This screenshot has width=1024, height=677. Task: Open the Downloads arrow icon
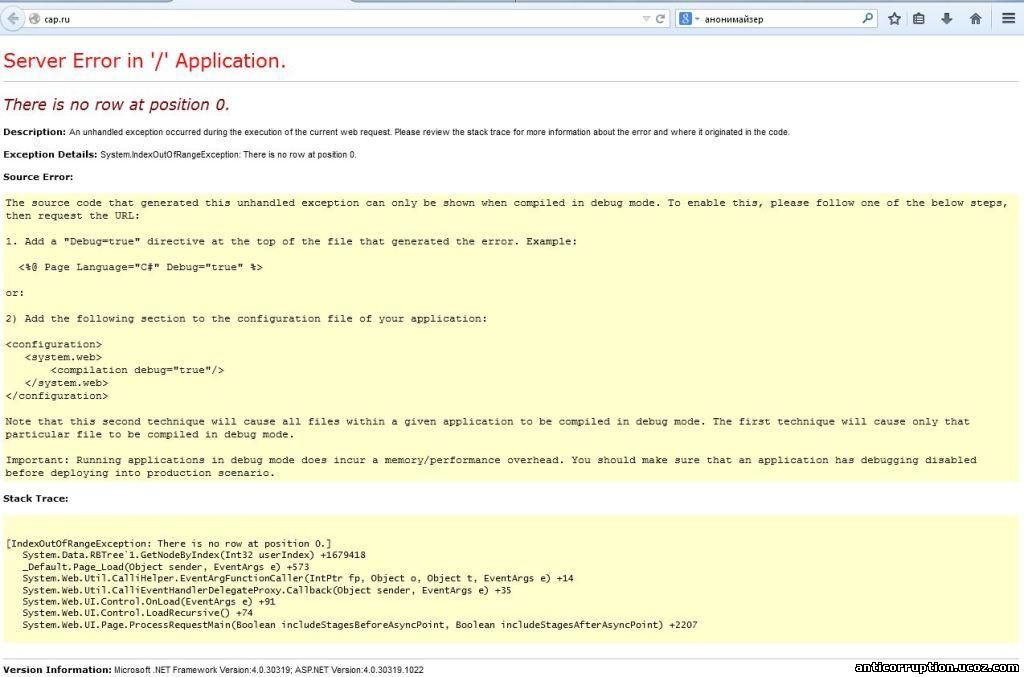coord(946,19)
